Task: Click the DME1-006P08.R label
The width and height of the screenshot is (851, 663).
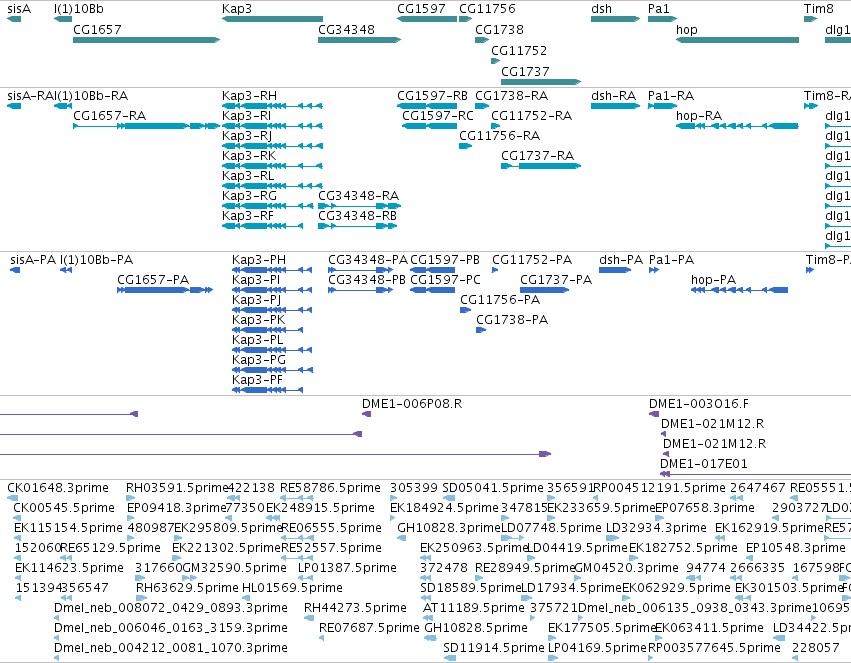Action: point(412,404)
